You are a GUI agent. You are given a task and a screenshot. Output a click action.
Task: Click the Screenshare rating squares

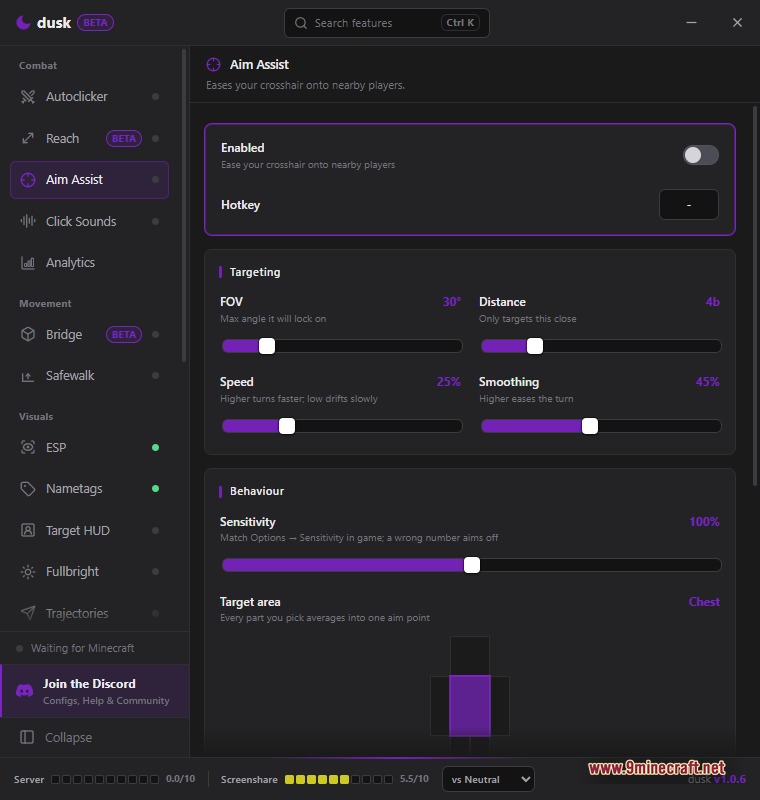339,779
